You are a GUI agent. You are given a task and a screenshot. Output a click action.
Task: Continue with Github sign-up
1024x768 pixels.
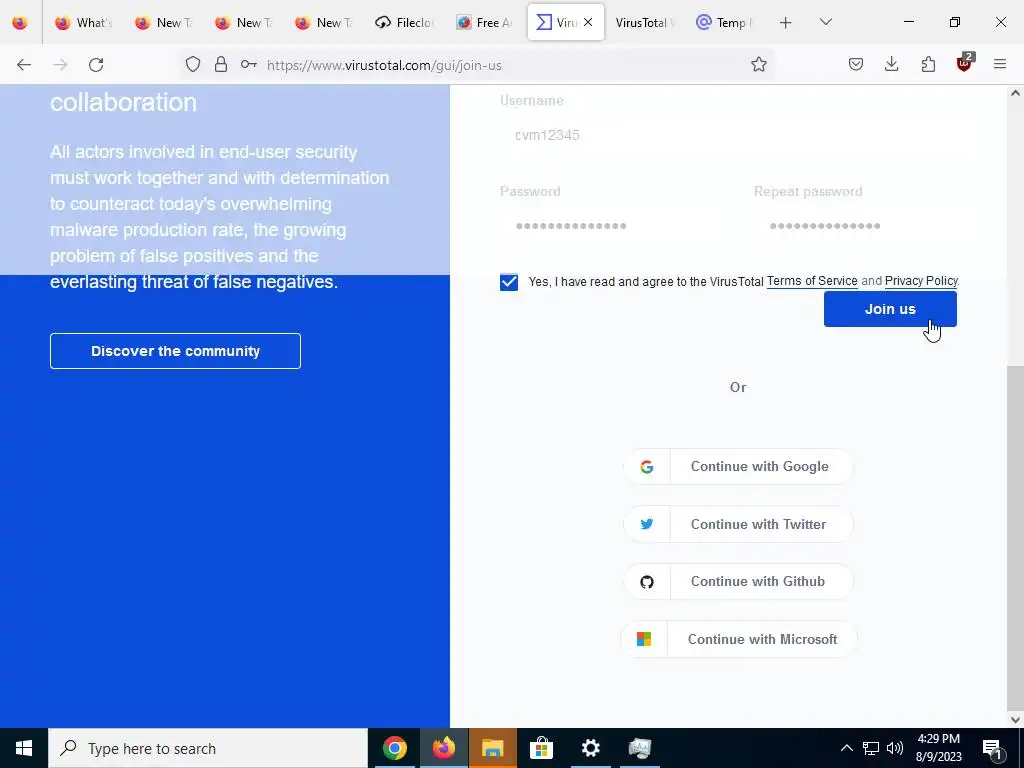point(738,582)
